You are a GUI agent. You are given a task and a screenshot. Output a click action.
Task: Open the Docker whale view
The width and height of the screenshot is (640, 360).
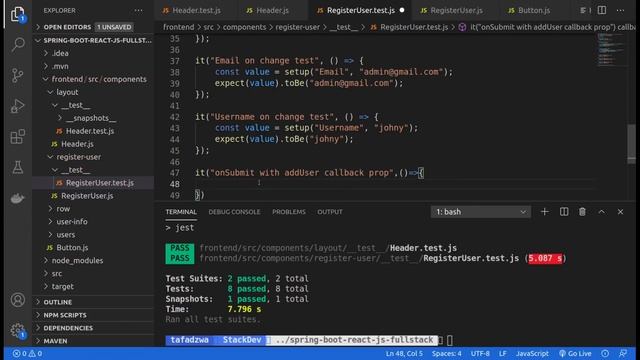[18, 198]
